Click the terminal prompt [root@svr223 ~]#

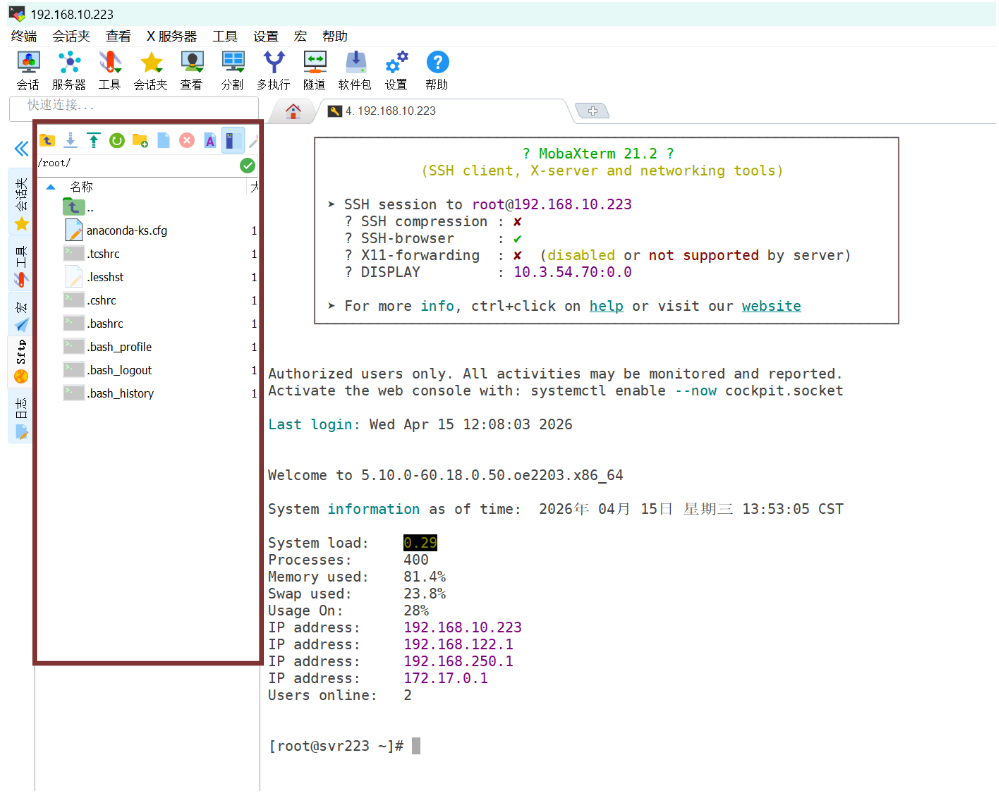336,746
